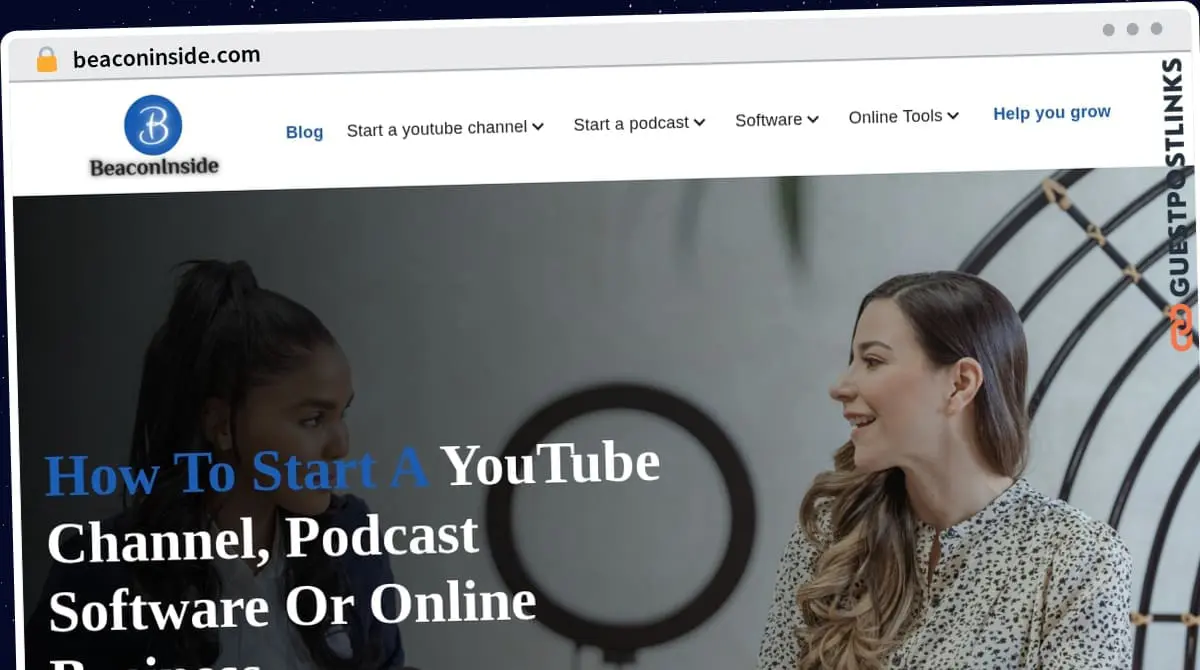Expand the Software dropdown chevron
Viewport: 1200px width, 670px height.
813,119
